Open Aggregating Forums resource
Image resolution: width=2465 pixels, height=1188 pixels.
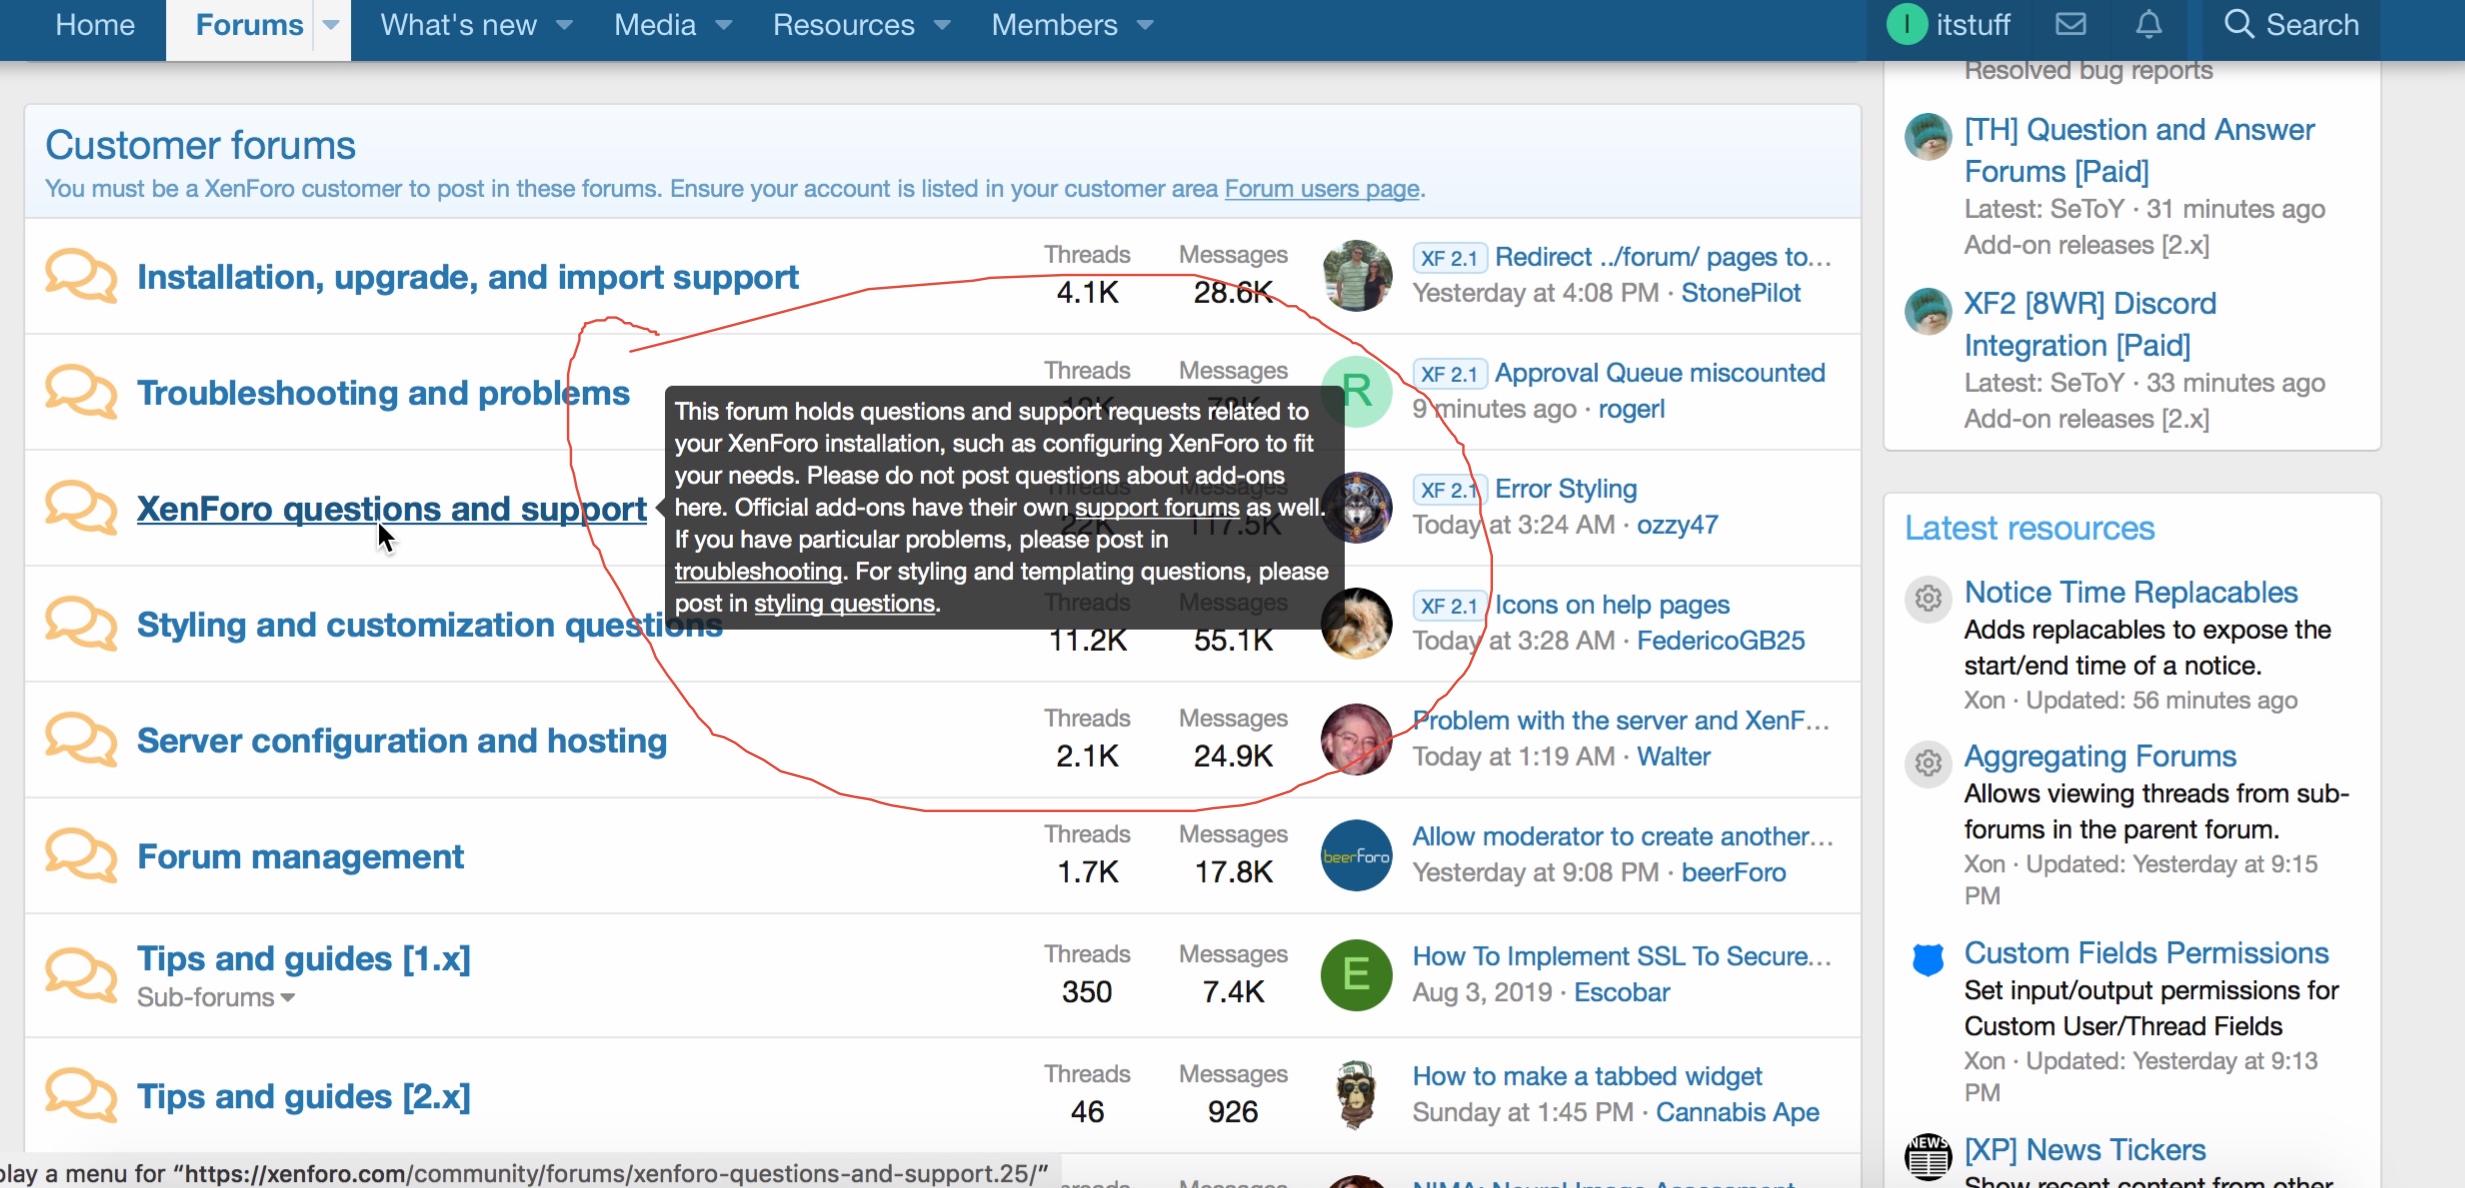[2100, 756]
